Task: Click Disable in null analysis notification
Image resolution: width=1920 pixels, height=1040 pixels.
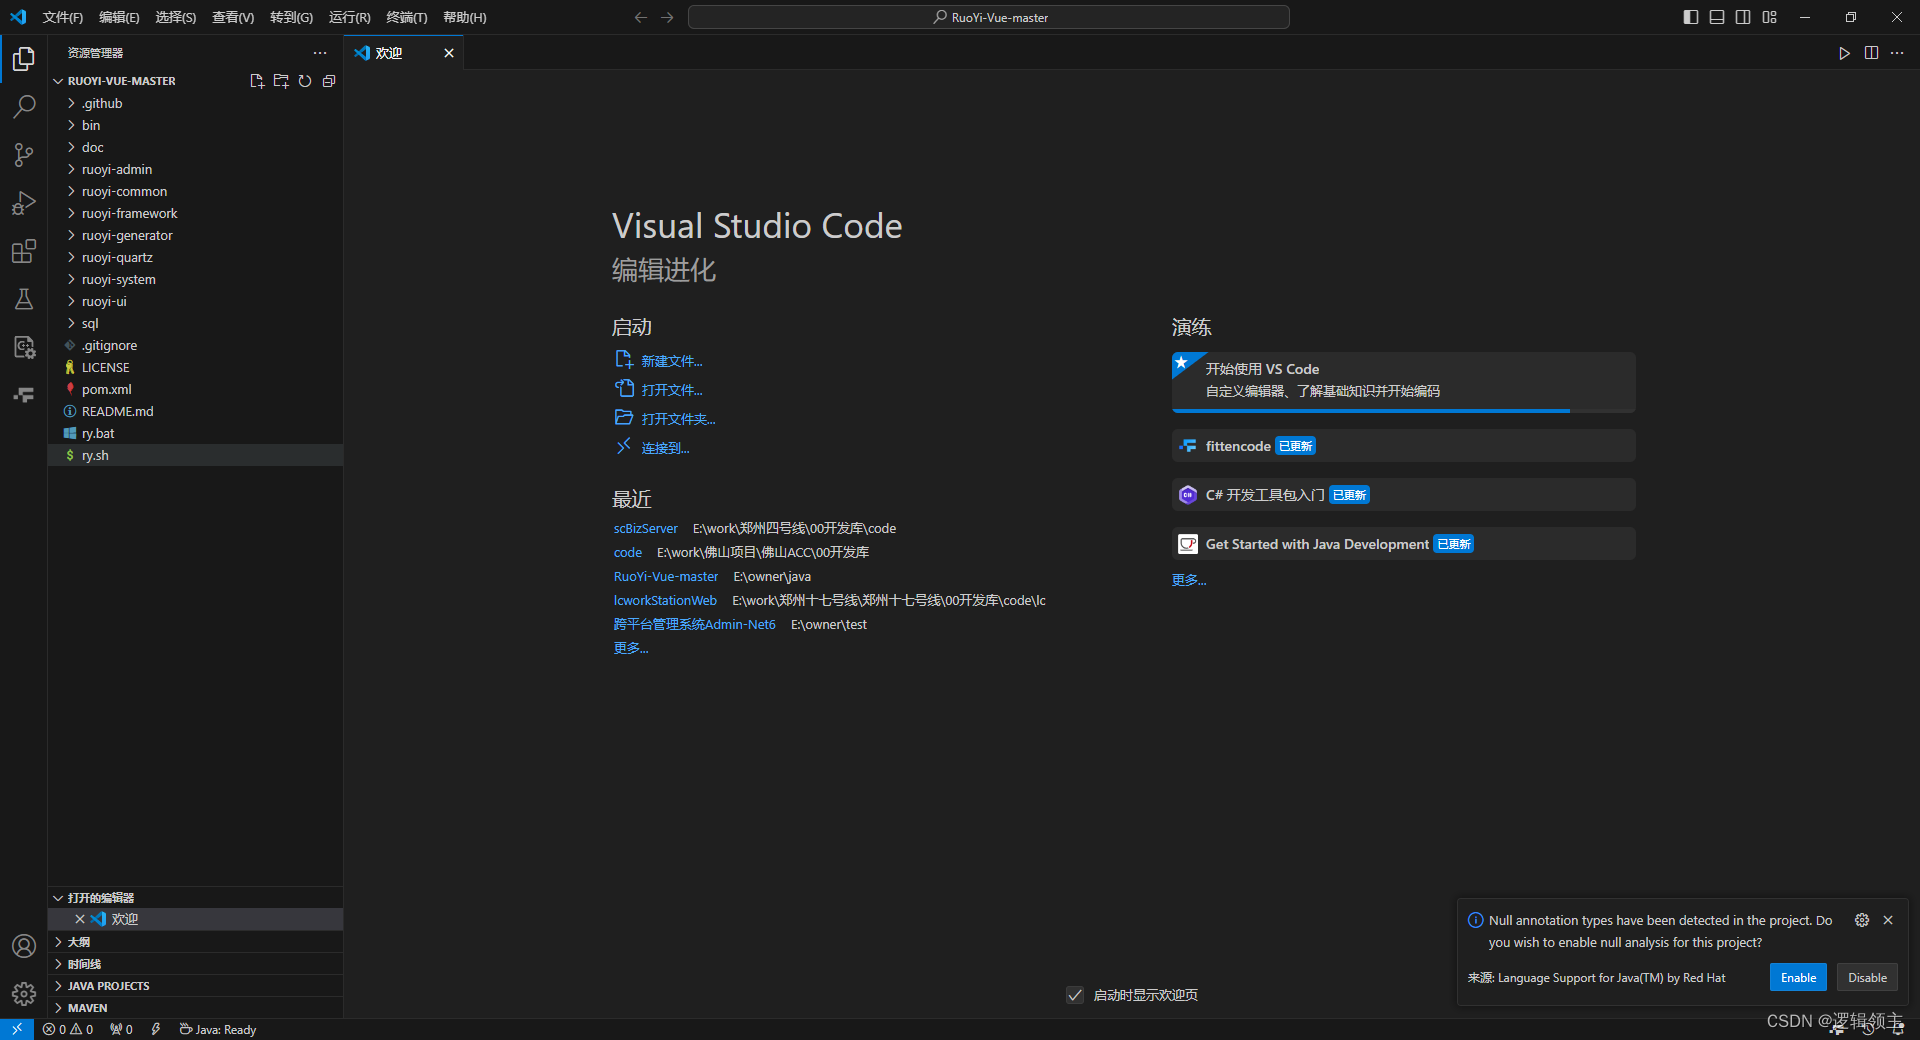Action: tap(1867, 977)
